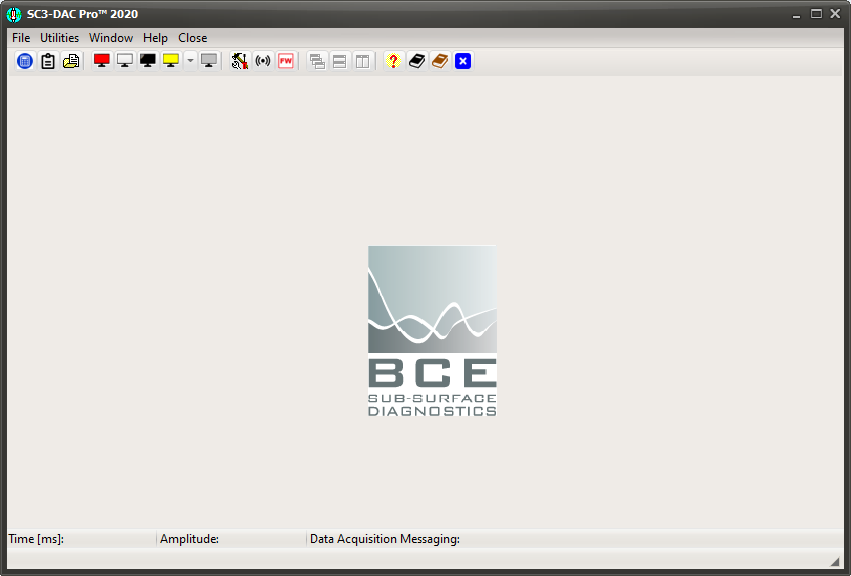This screenshot has width=851, height=576.
Task: Select the gray monitor icon
Action: tap(209, 61)
